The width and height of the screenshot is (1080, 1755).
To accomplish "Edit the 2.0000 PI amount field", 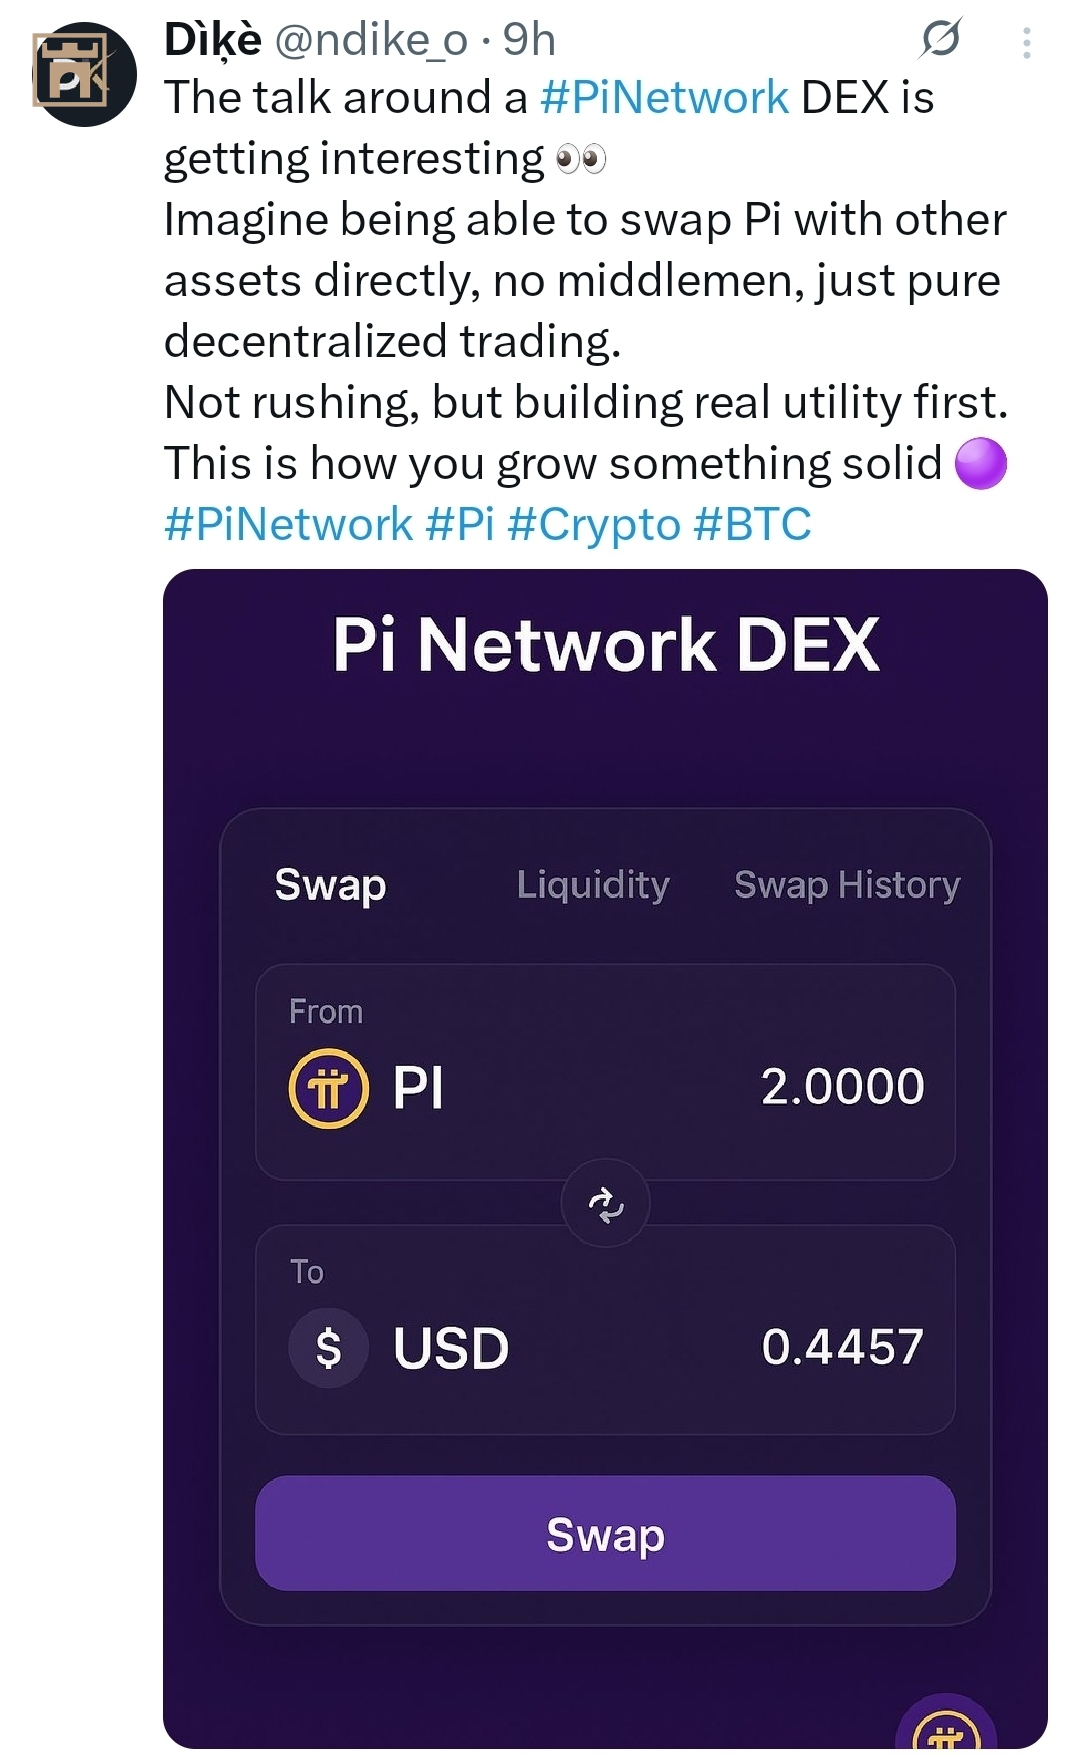I will click(842, 1087).
